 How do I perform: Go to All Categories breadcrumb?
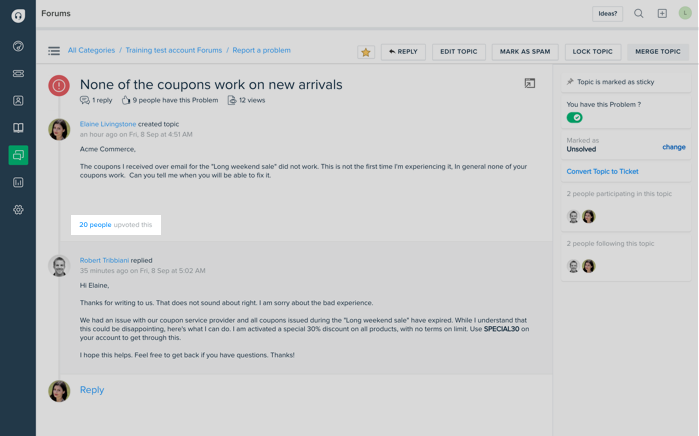(x=91, y=50)
